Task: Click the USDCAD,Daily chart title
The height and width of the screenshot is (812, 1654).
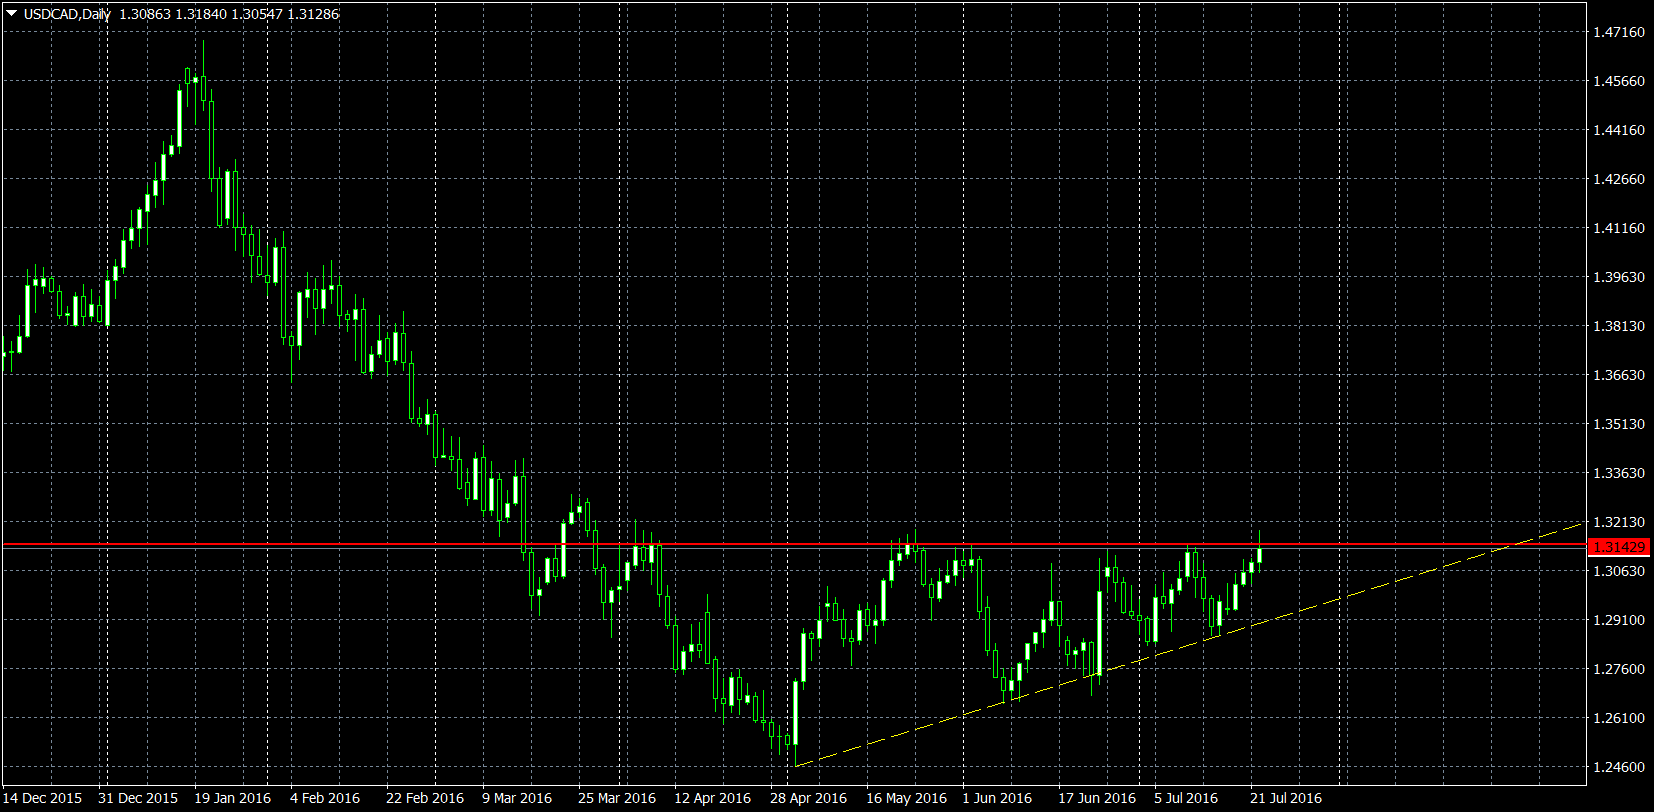Action: coord(67,14)
